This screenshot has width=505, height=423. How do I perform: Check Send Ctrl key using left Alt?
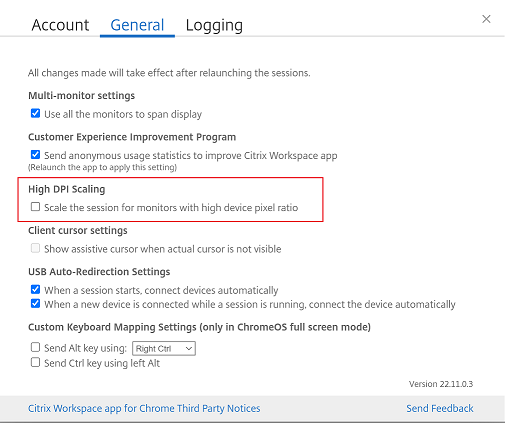tap(35, 362)
